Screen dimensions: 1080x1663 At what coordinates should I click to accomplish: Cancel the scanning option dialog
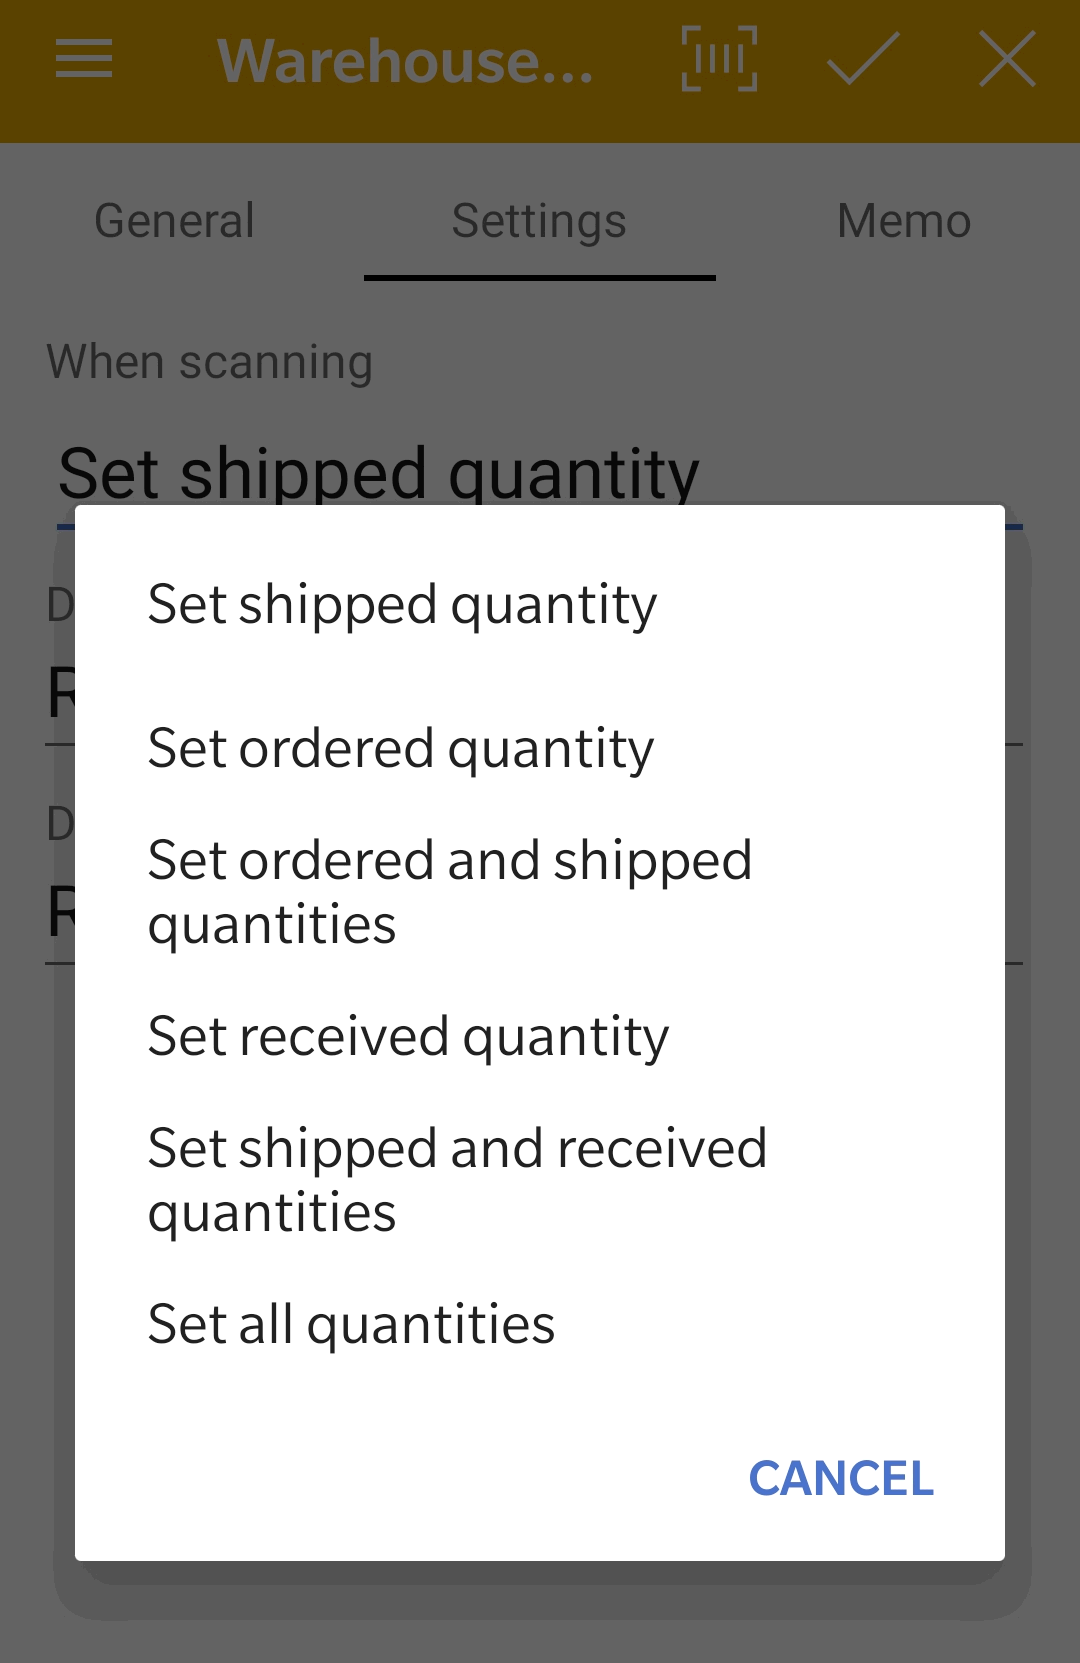(x=841, y=1478)
